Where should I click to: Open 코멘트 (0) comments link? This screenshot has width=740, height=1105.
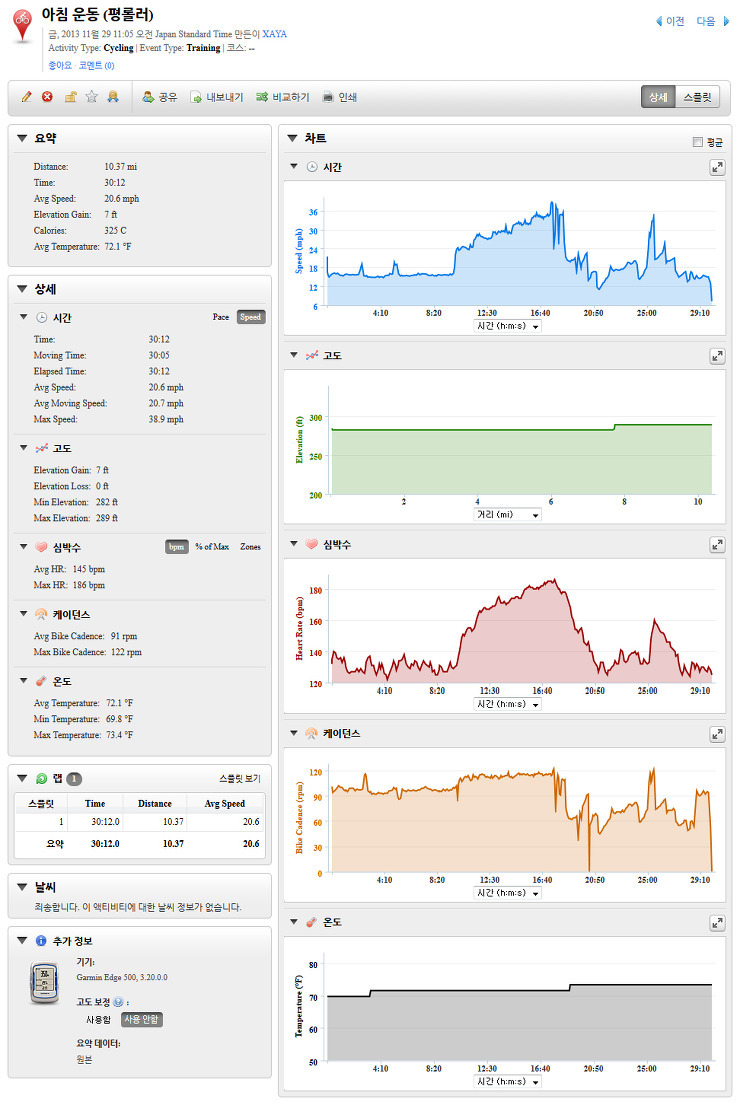point(97,66)
